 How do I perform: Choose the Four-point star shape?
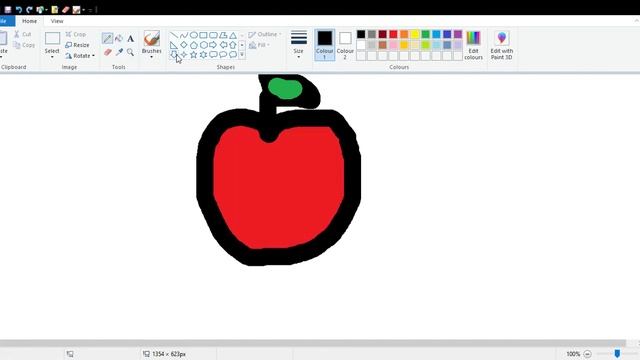184,54
